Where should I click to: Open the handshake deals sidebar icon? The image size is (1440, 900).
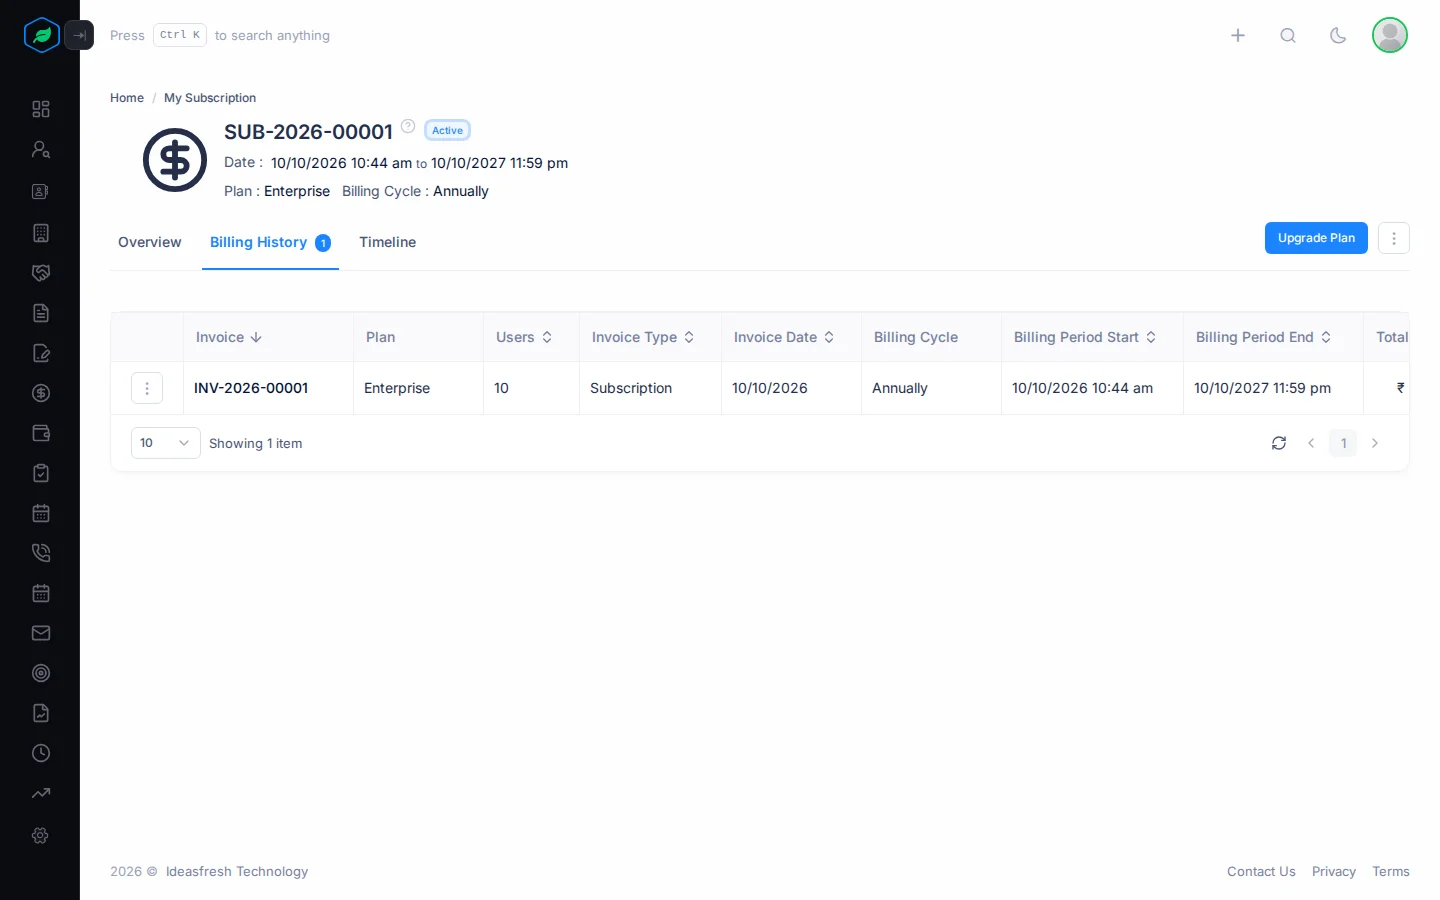click(x=41, y=273)
